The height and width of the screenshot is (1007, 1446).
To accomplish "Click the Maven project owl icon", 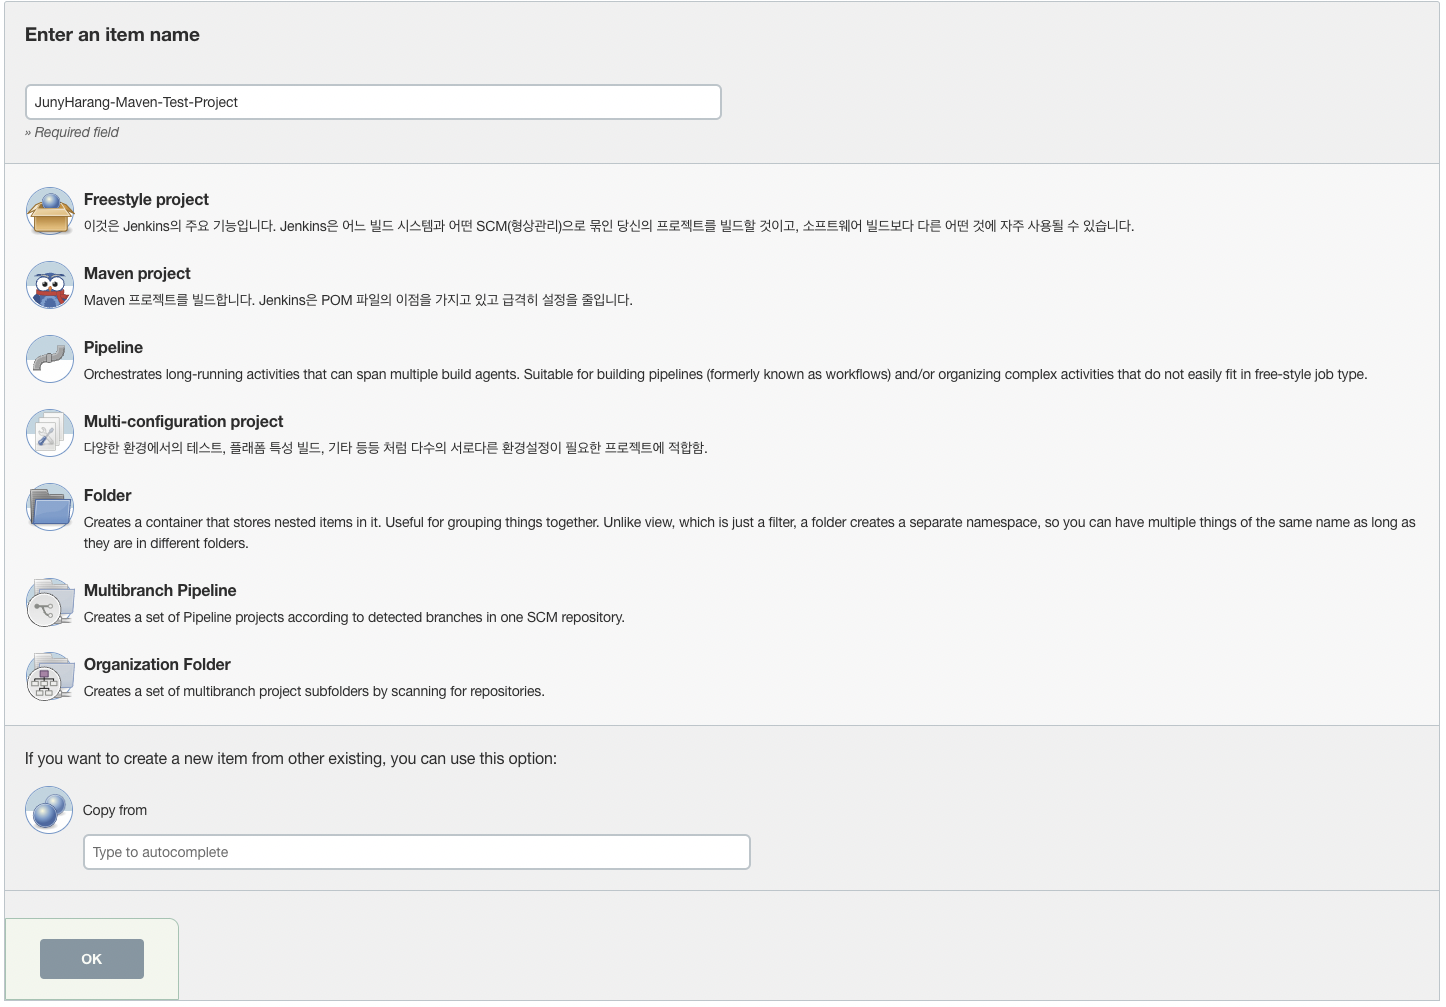I will pos(50,285).
